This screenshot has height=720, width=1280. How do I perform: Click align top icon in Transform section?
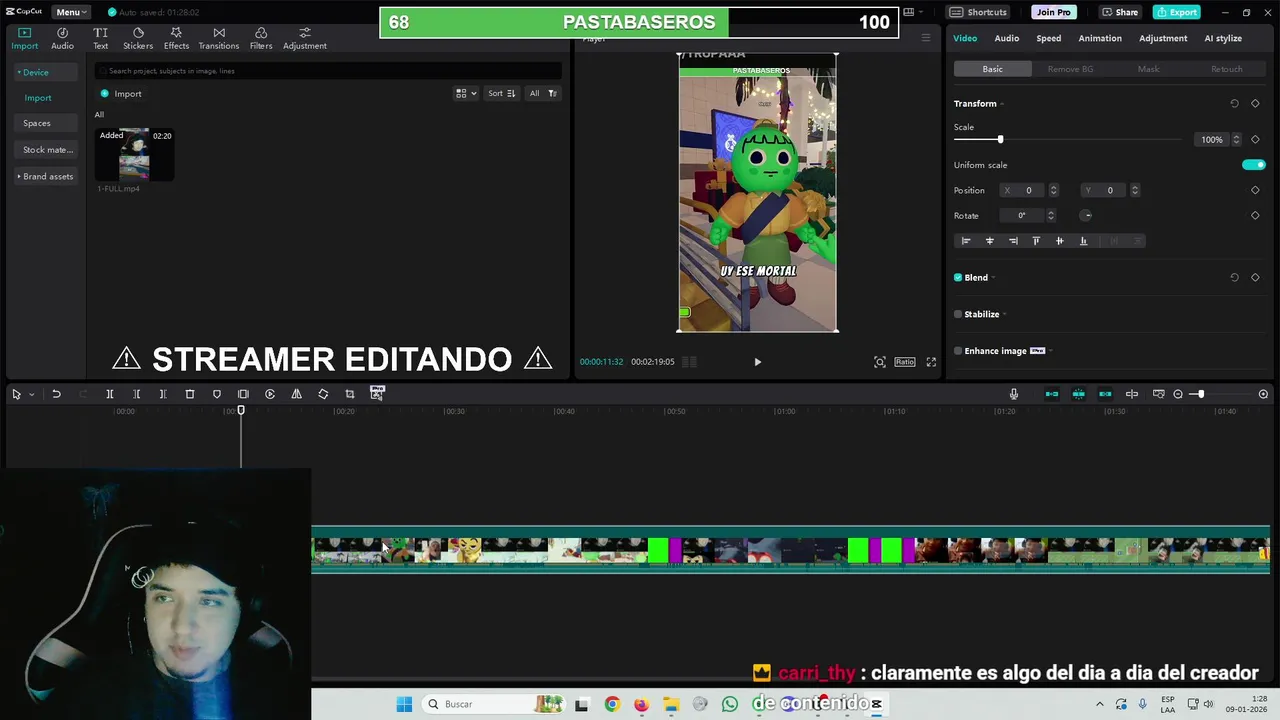(1036, 241)
